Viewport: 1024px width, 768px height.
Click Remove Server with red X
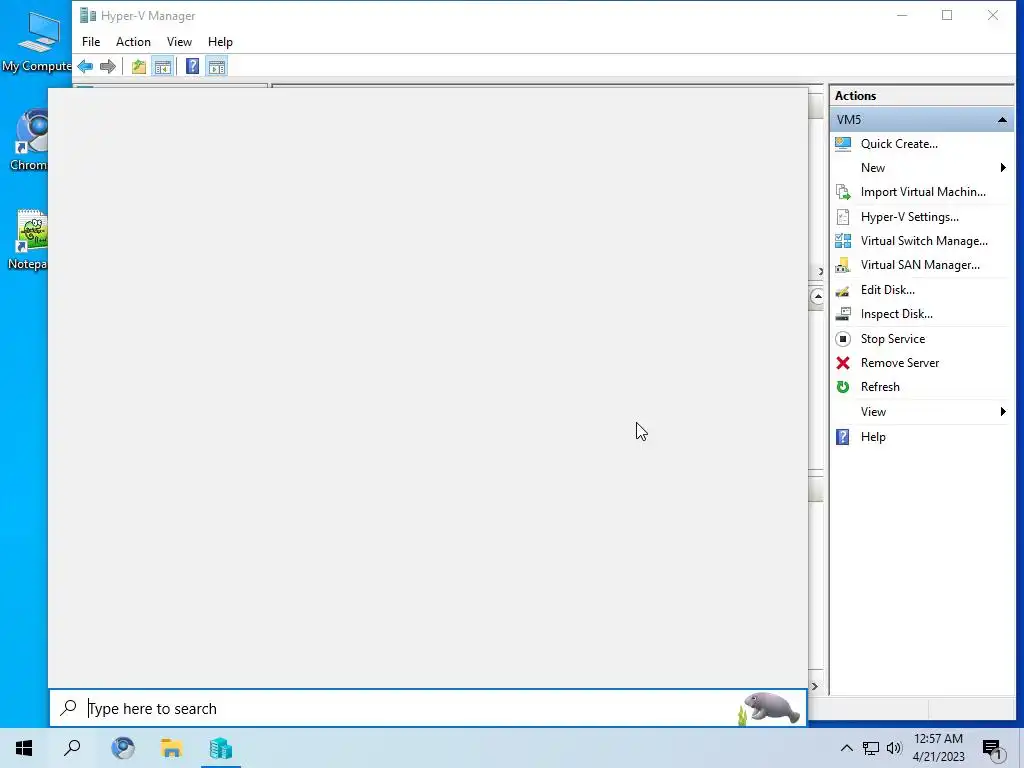click(x=899, y=363)
